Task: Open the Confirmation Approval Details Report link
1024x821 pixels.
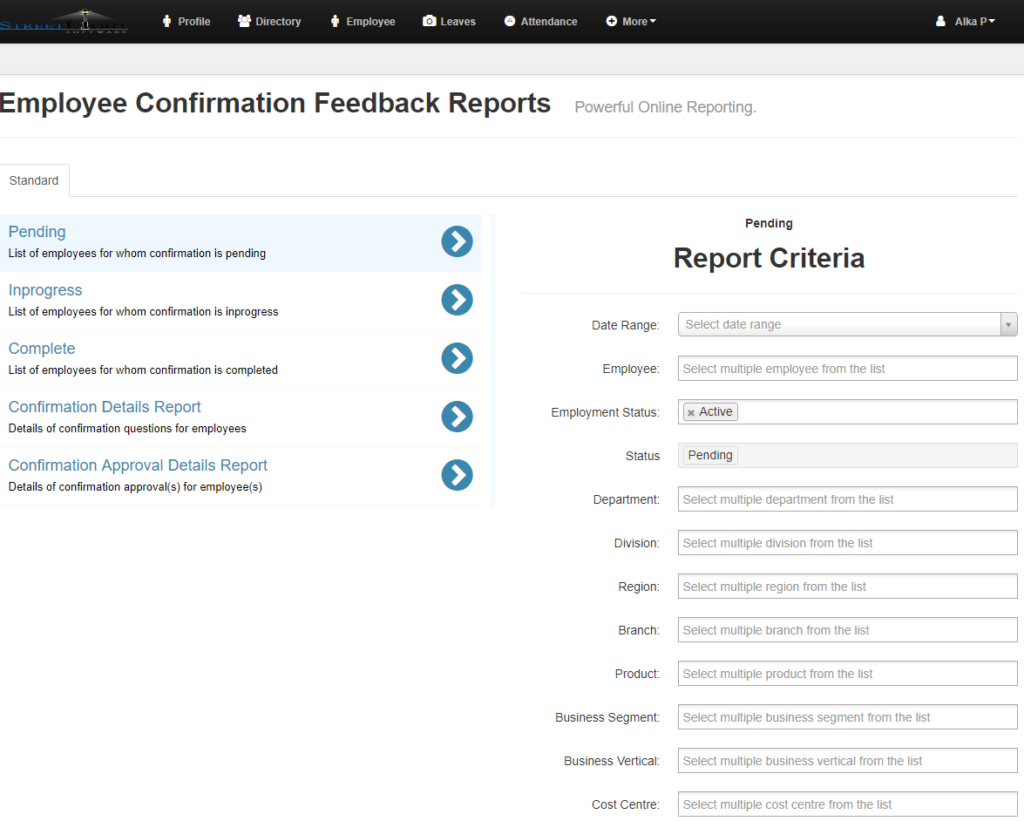Action: tap(137, 465)
